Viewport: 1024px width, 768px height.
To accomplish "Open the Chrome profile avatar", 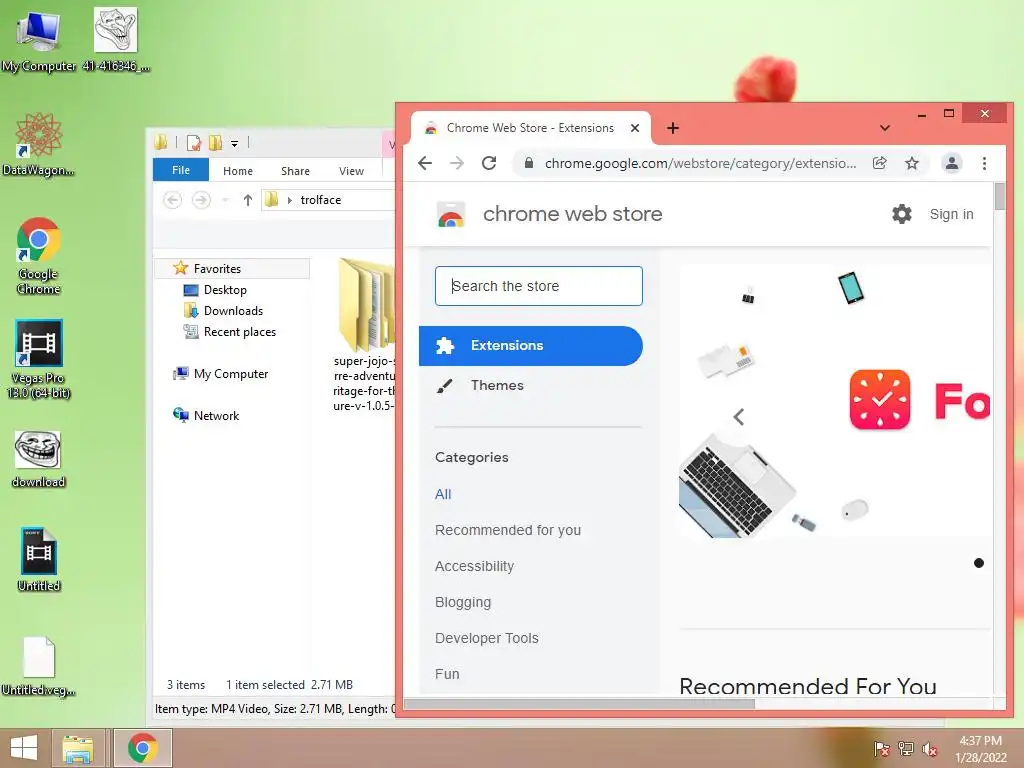I will pos(952,163).
